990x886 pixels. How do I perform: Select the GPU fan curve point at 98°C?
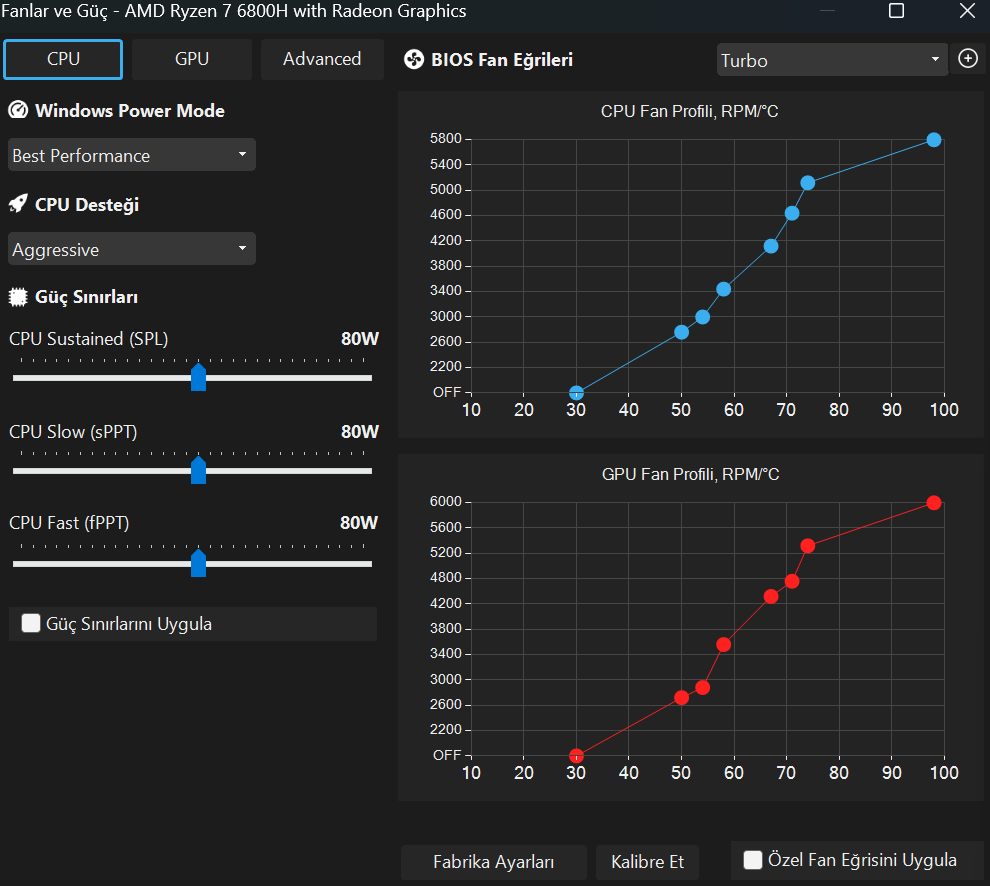point(934,503)
